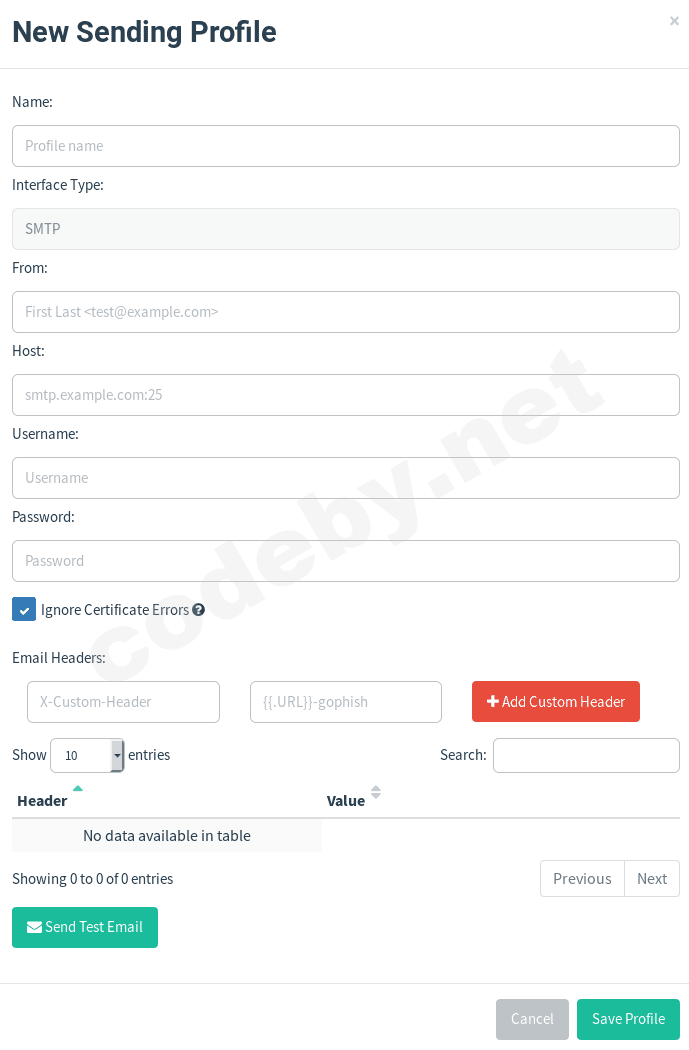Click the Username text field

pos(345,478)
